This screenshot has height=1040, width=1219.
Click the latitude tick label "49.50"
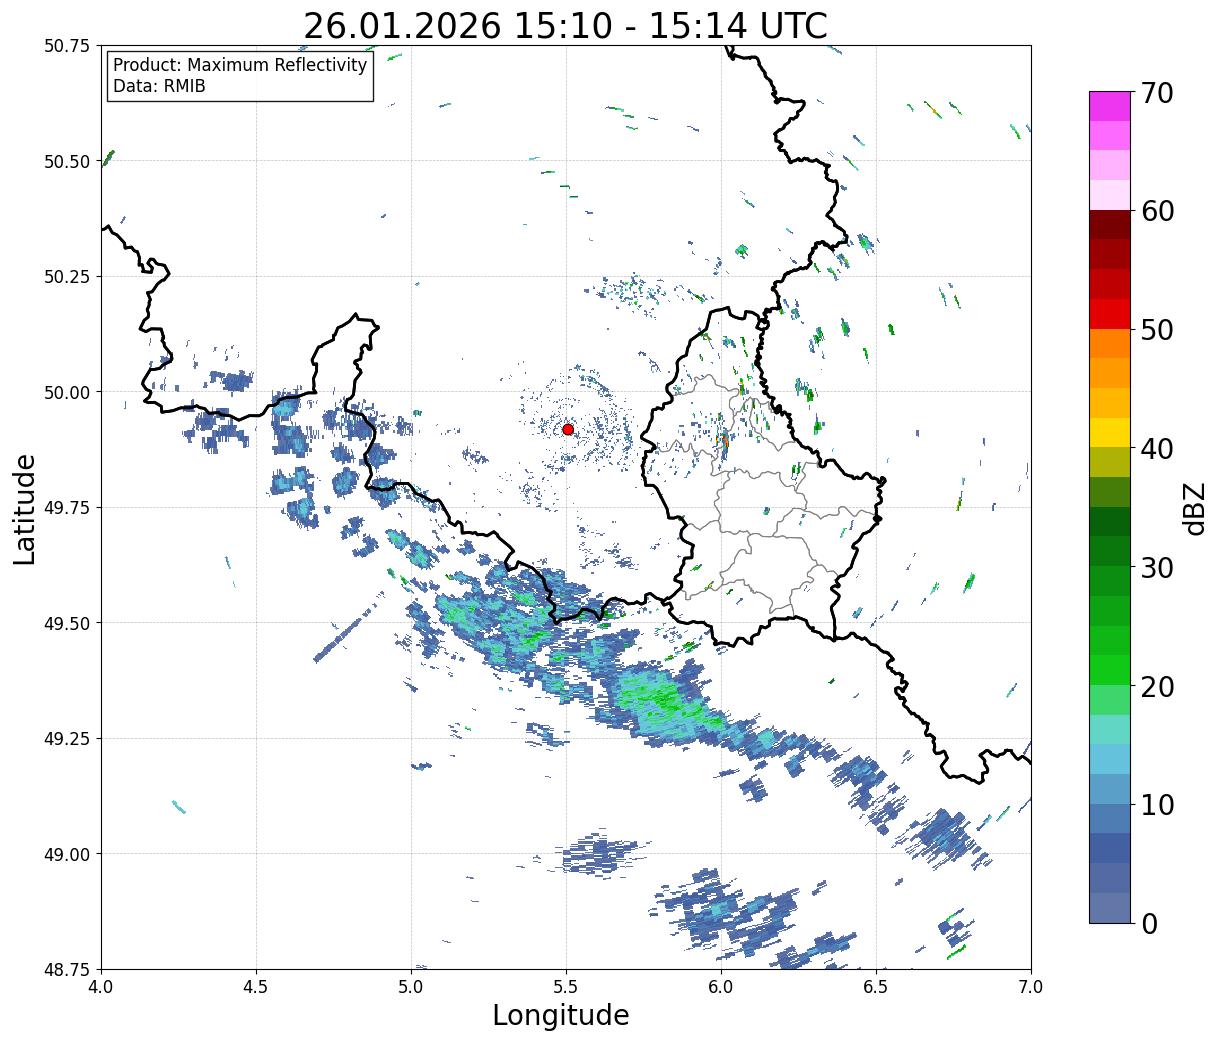[67, 623]
